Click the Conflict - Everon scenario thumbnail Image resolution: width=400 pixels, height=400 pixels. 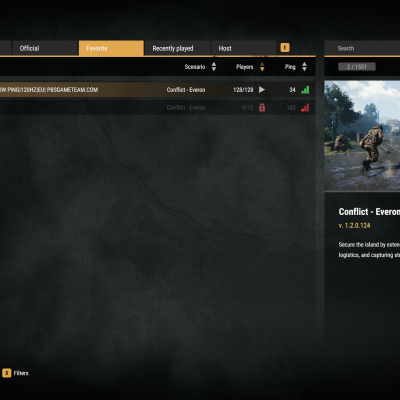(x=362, y=136)
